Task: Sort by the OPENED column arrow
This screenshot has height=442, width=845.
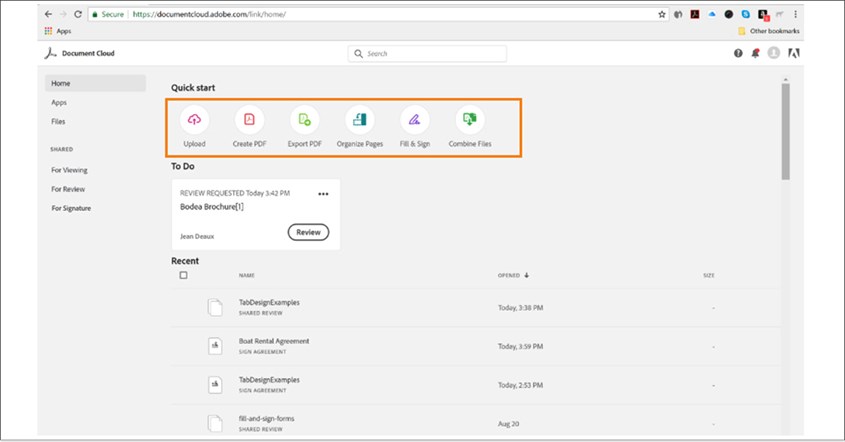Action: click(x=527, y=275)
